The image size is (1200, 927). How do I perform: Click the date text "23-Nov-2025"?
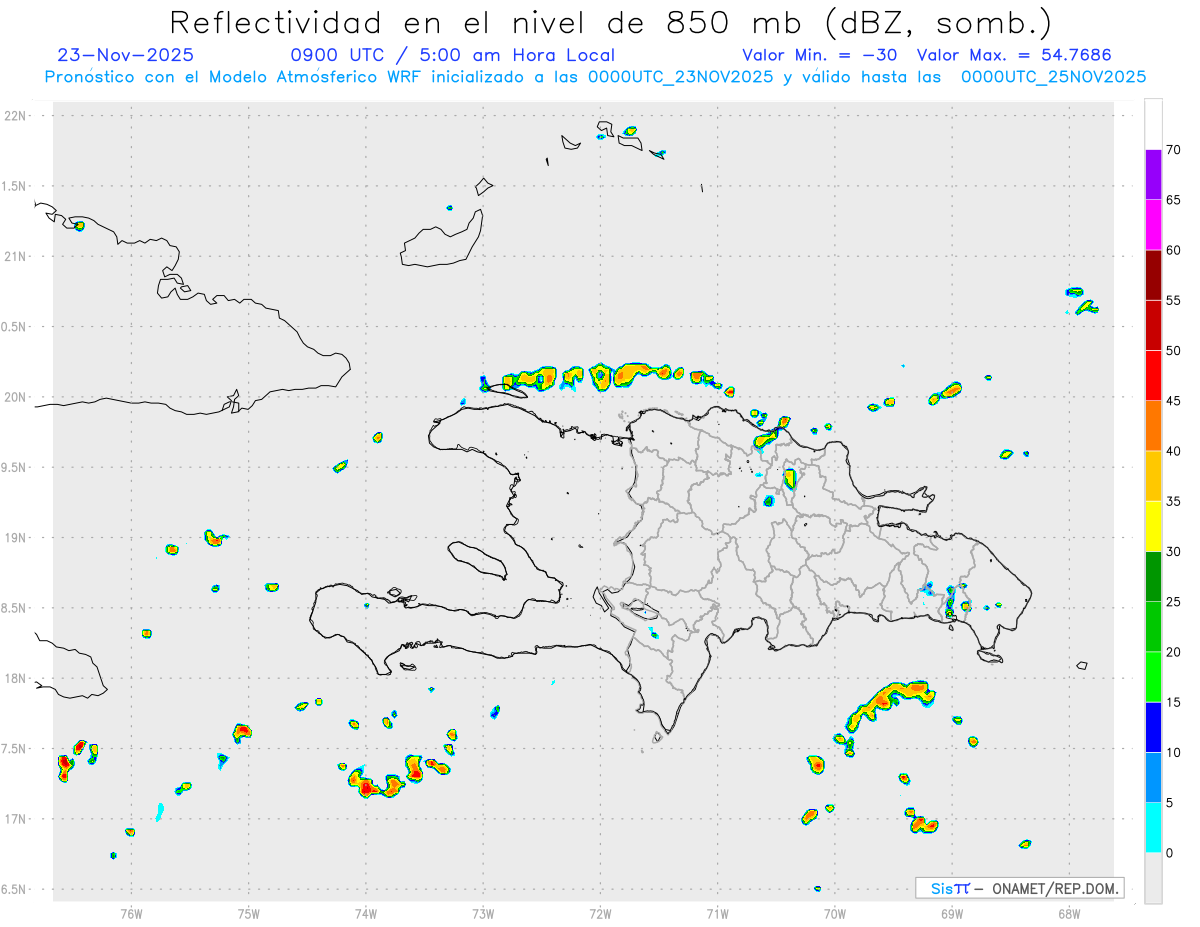pyautogui.click(x=126, y=55)
